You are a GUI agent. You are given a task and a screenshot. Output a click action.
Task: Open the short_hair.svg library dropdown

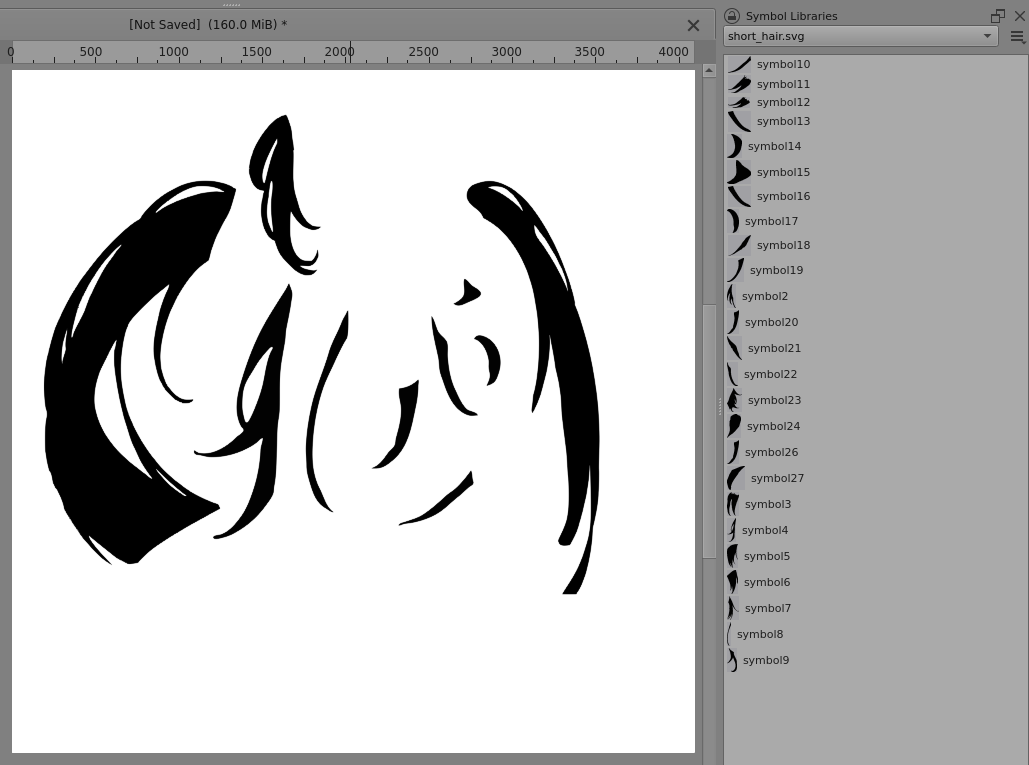[x=860, y=36]
